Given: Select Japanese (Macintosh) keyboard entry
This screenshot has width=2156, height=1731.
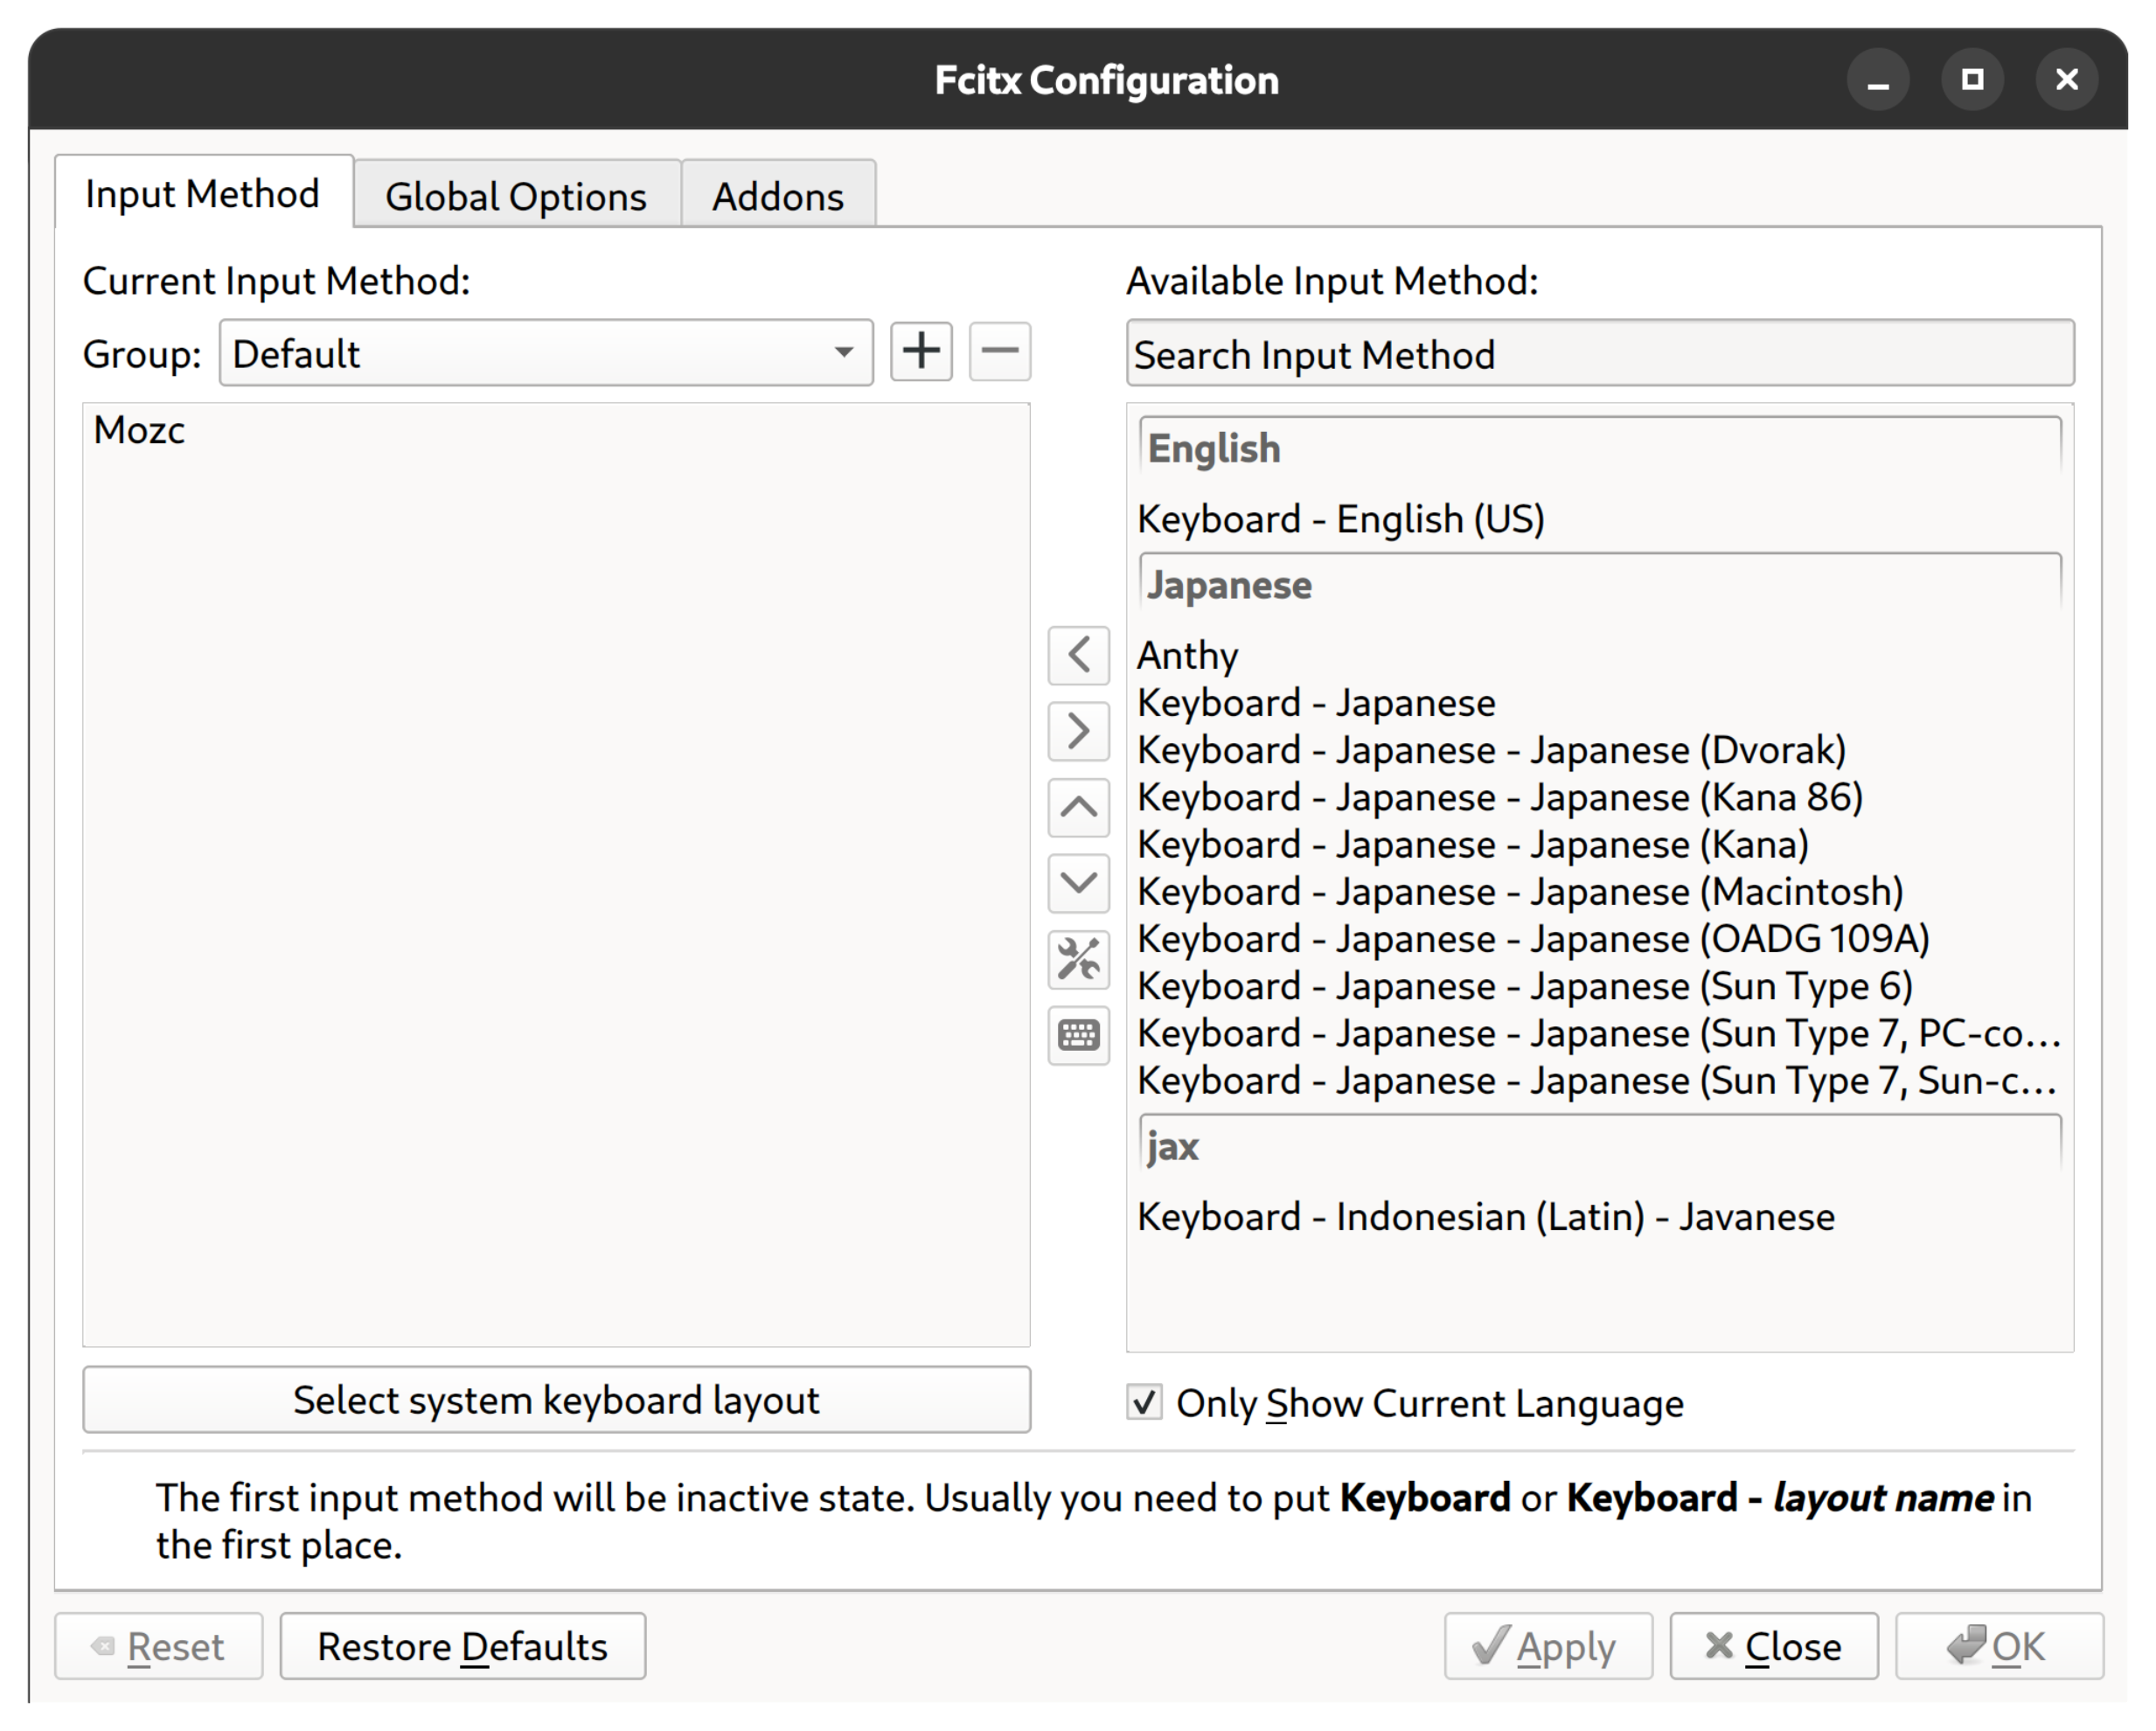Looking at the screenshot, I should [x=1600, y=891].
